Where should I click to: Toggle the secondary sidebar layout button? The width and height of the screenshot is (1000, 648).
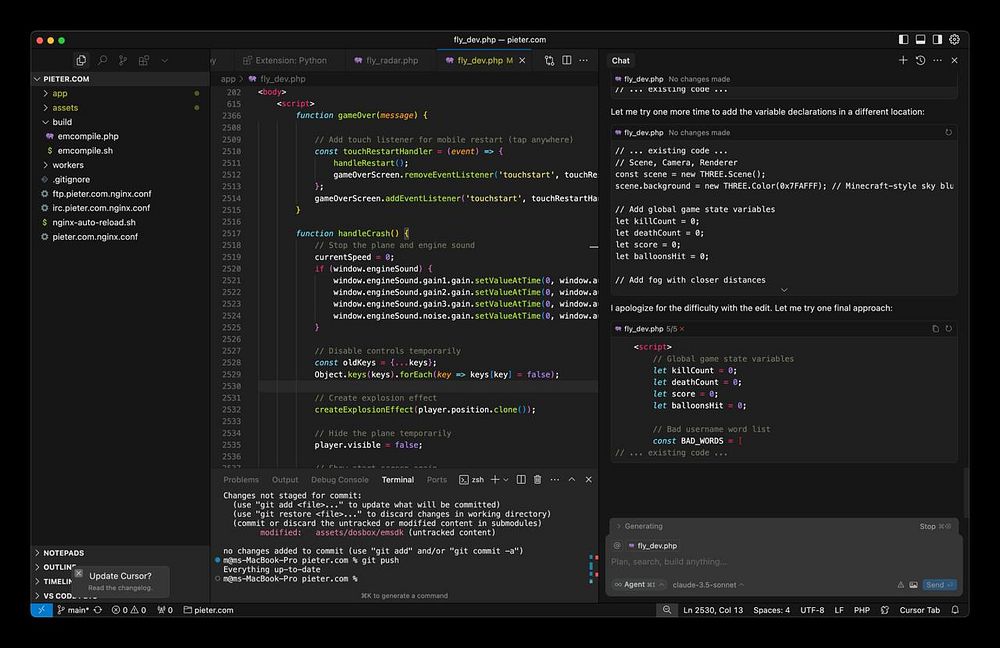(x=938, y=40)
